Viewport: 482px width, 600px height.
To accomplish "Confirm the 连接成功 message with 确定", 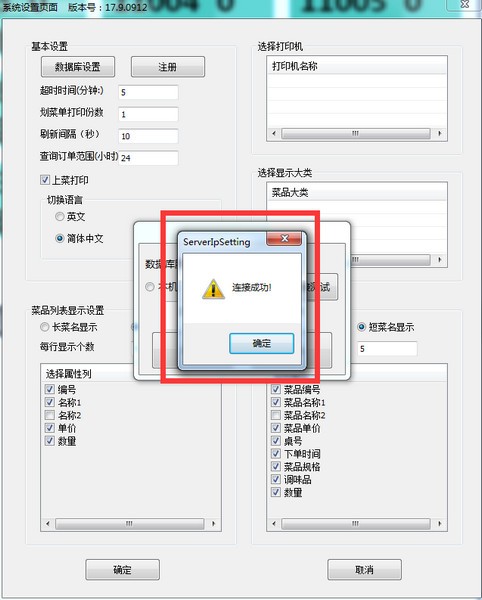I will 262,343.
